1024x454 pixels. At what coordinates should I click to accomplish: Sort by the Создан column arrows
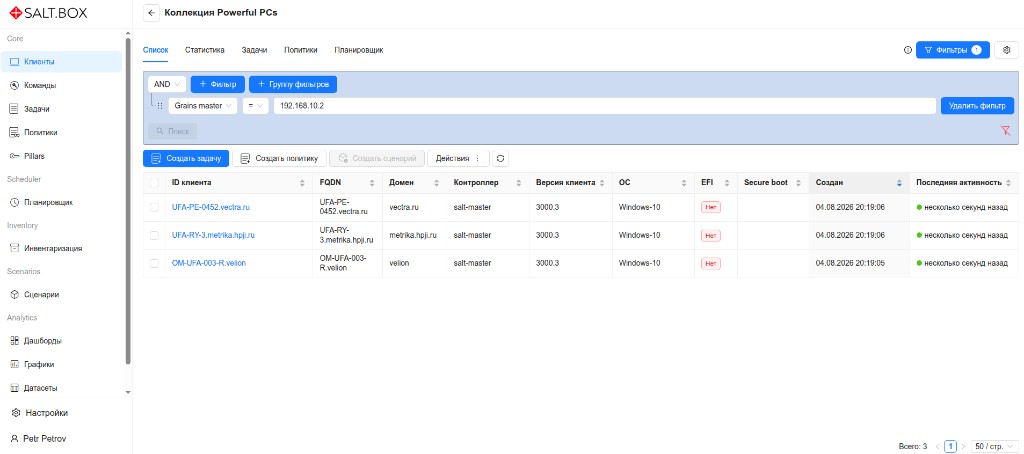point(899,183)
